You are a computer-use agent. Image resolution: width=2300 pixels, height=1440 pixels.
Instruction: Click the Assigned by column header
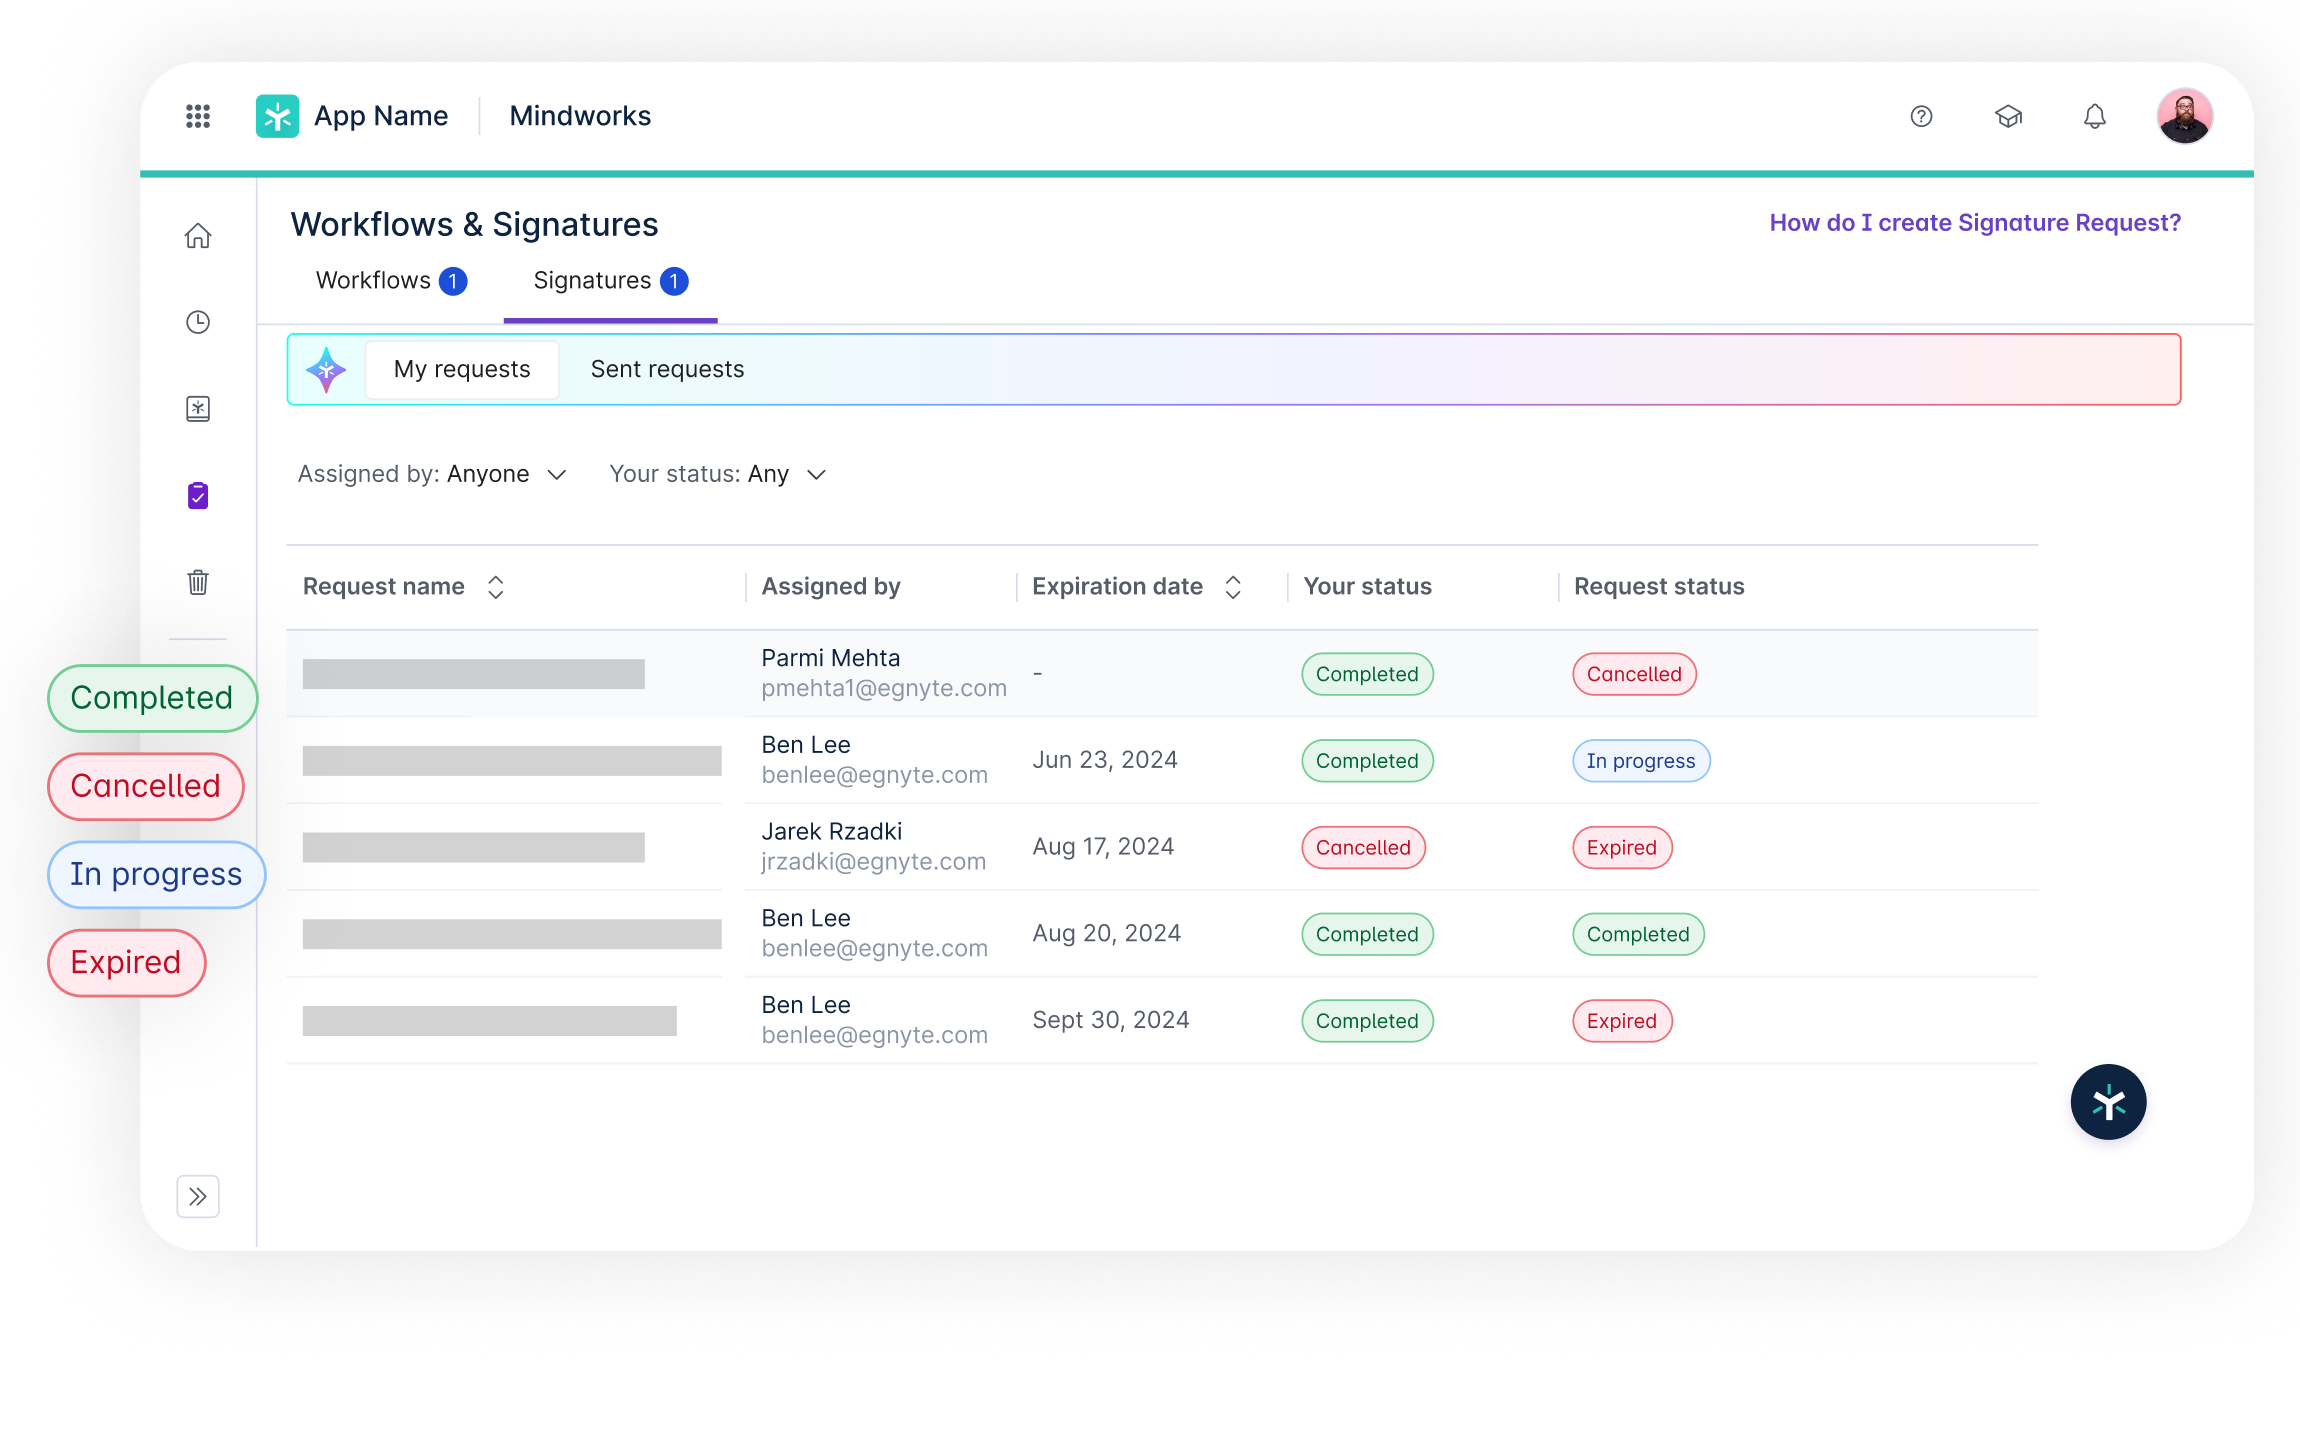831,587
